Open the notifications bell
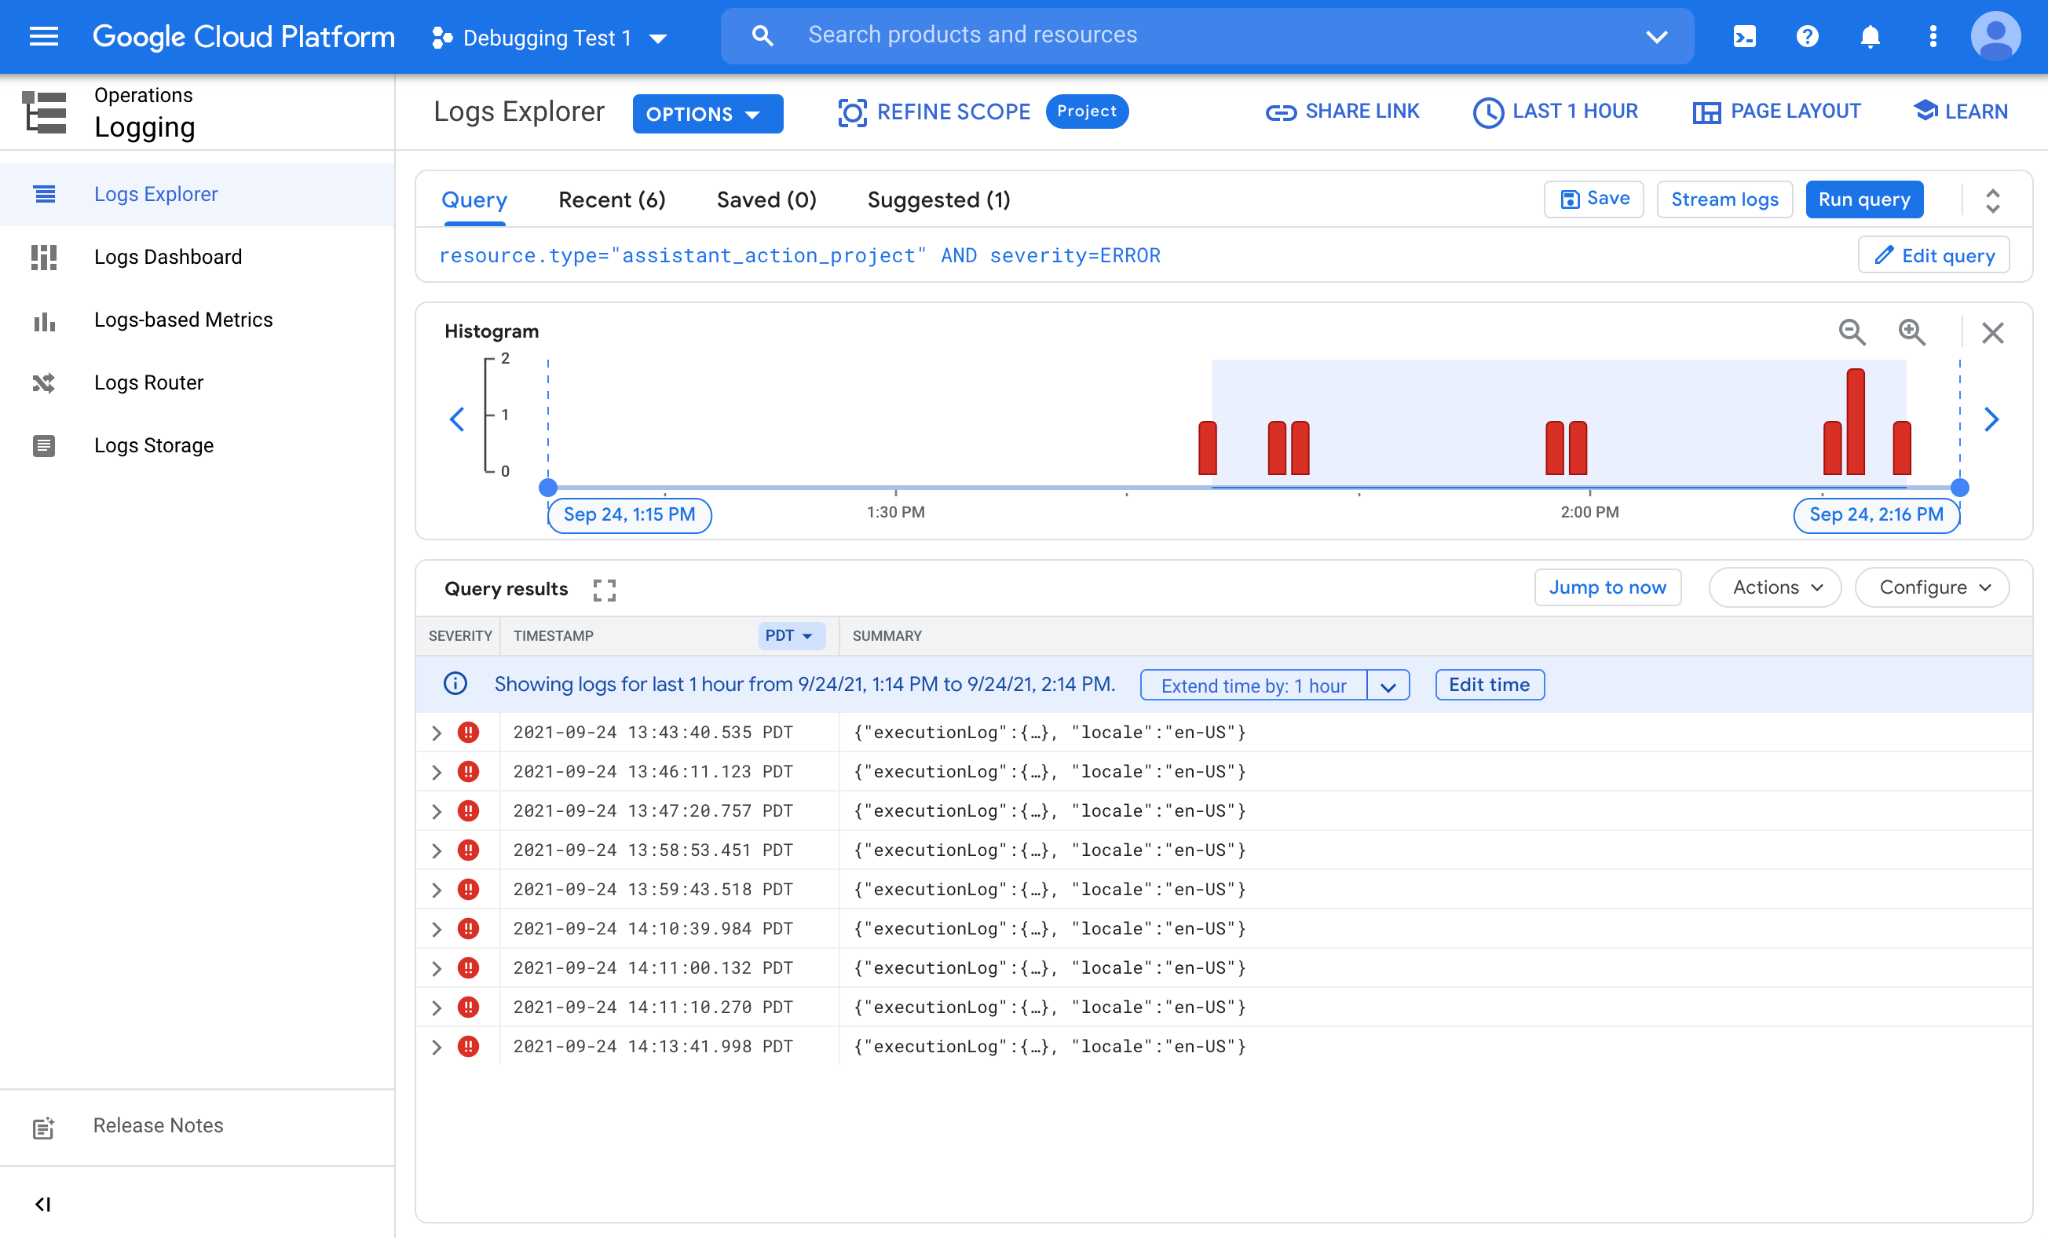Image resolution: width=2048 pixels, height=1238 pixels. point(1870,37)
